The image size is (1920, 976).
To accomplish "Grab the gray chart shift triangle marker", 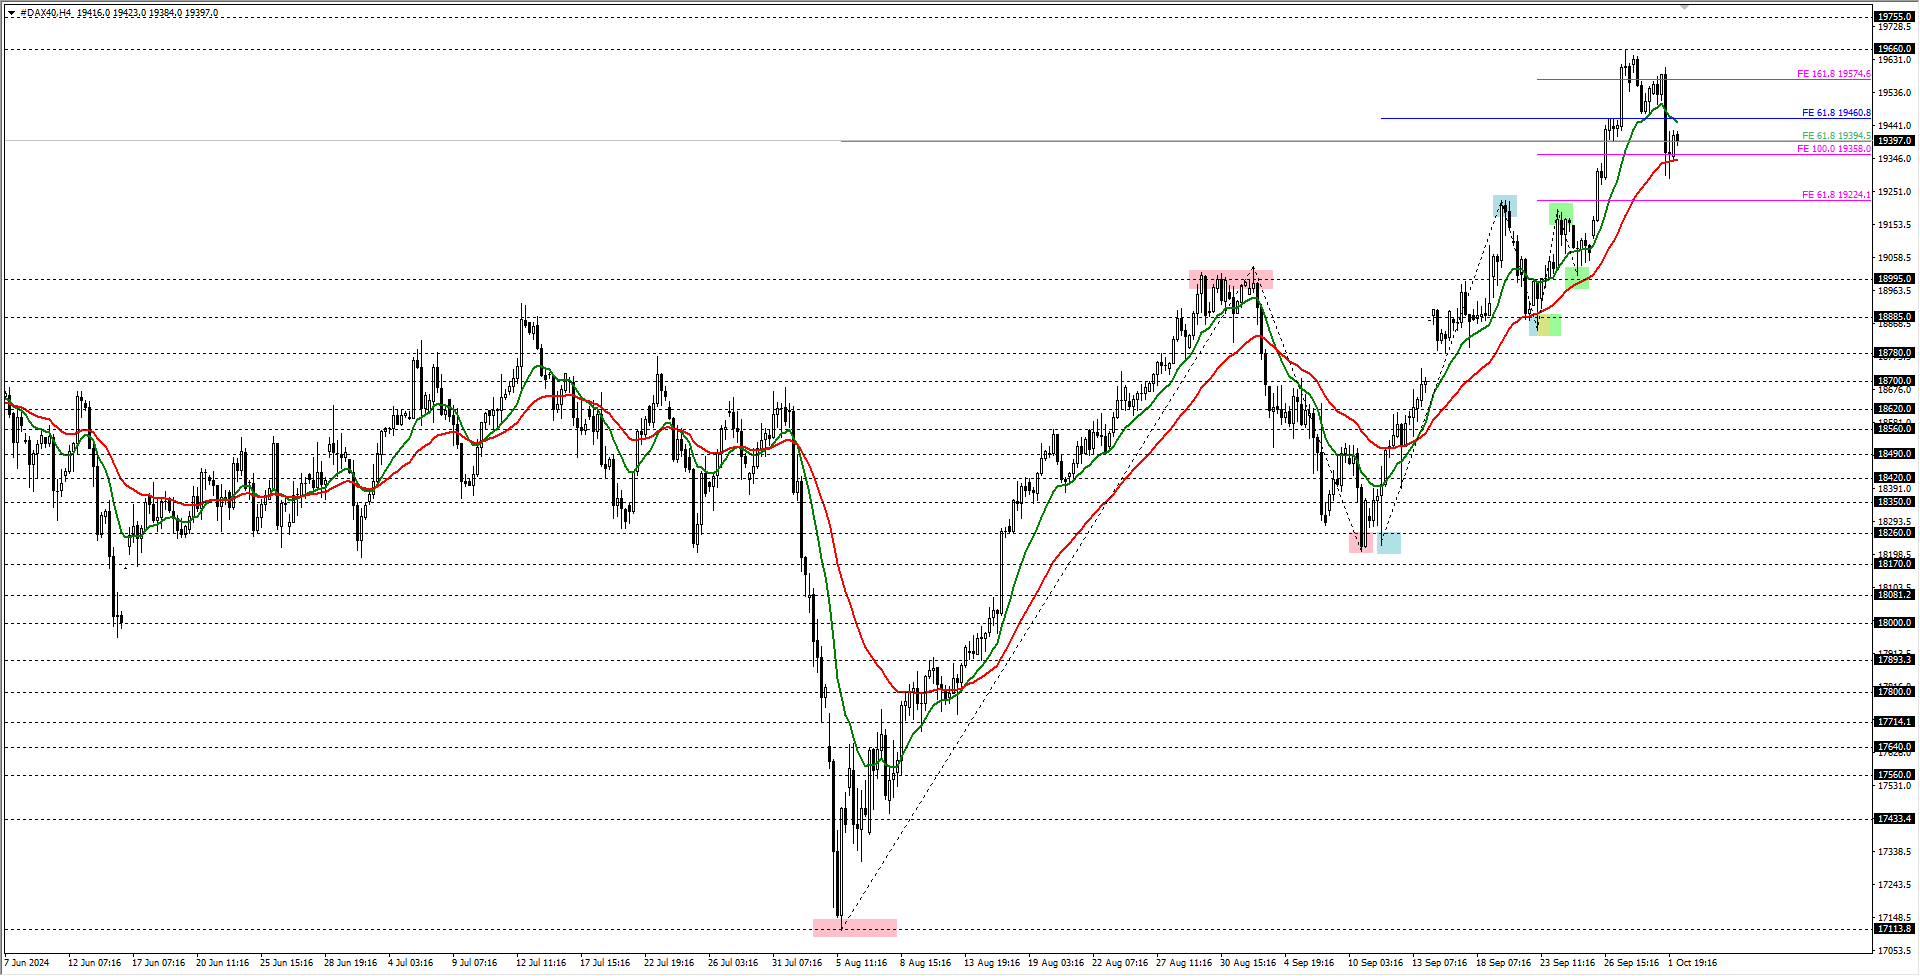I will [1684, 7].
